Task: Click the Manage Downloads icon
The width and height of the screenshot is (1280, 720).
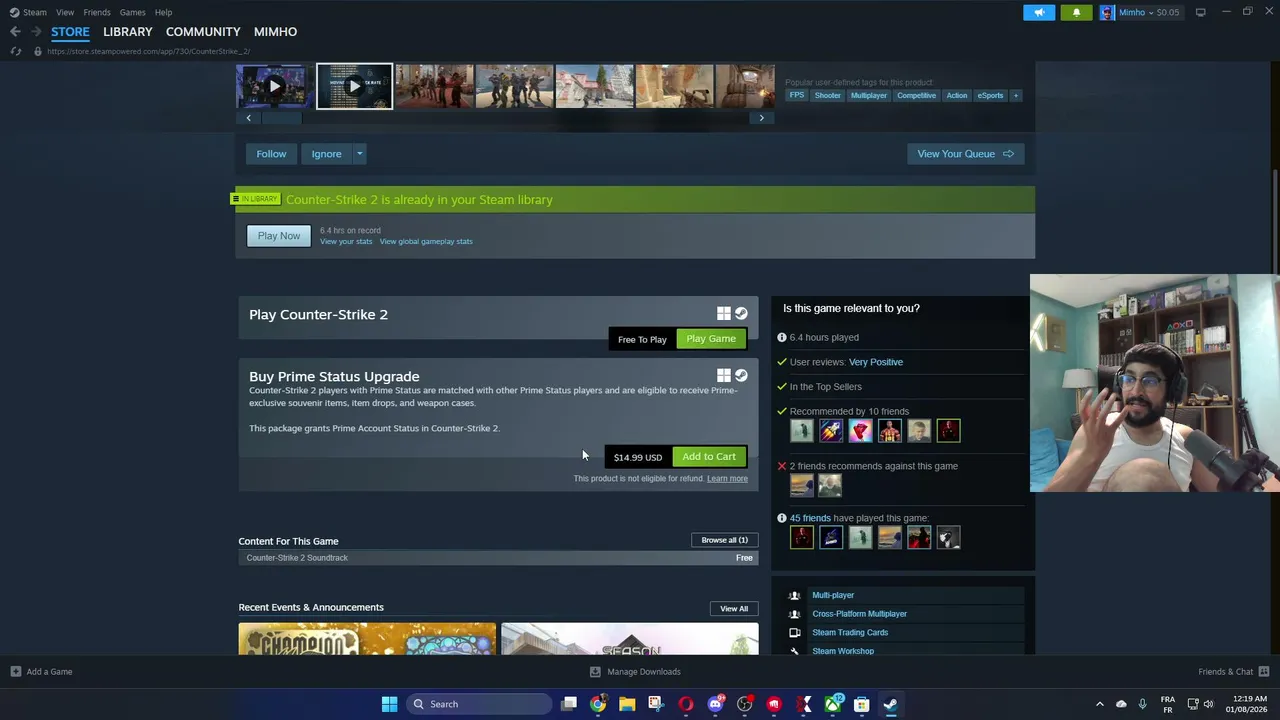Action: tap(595, 672)
